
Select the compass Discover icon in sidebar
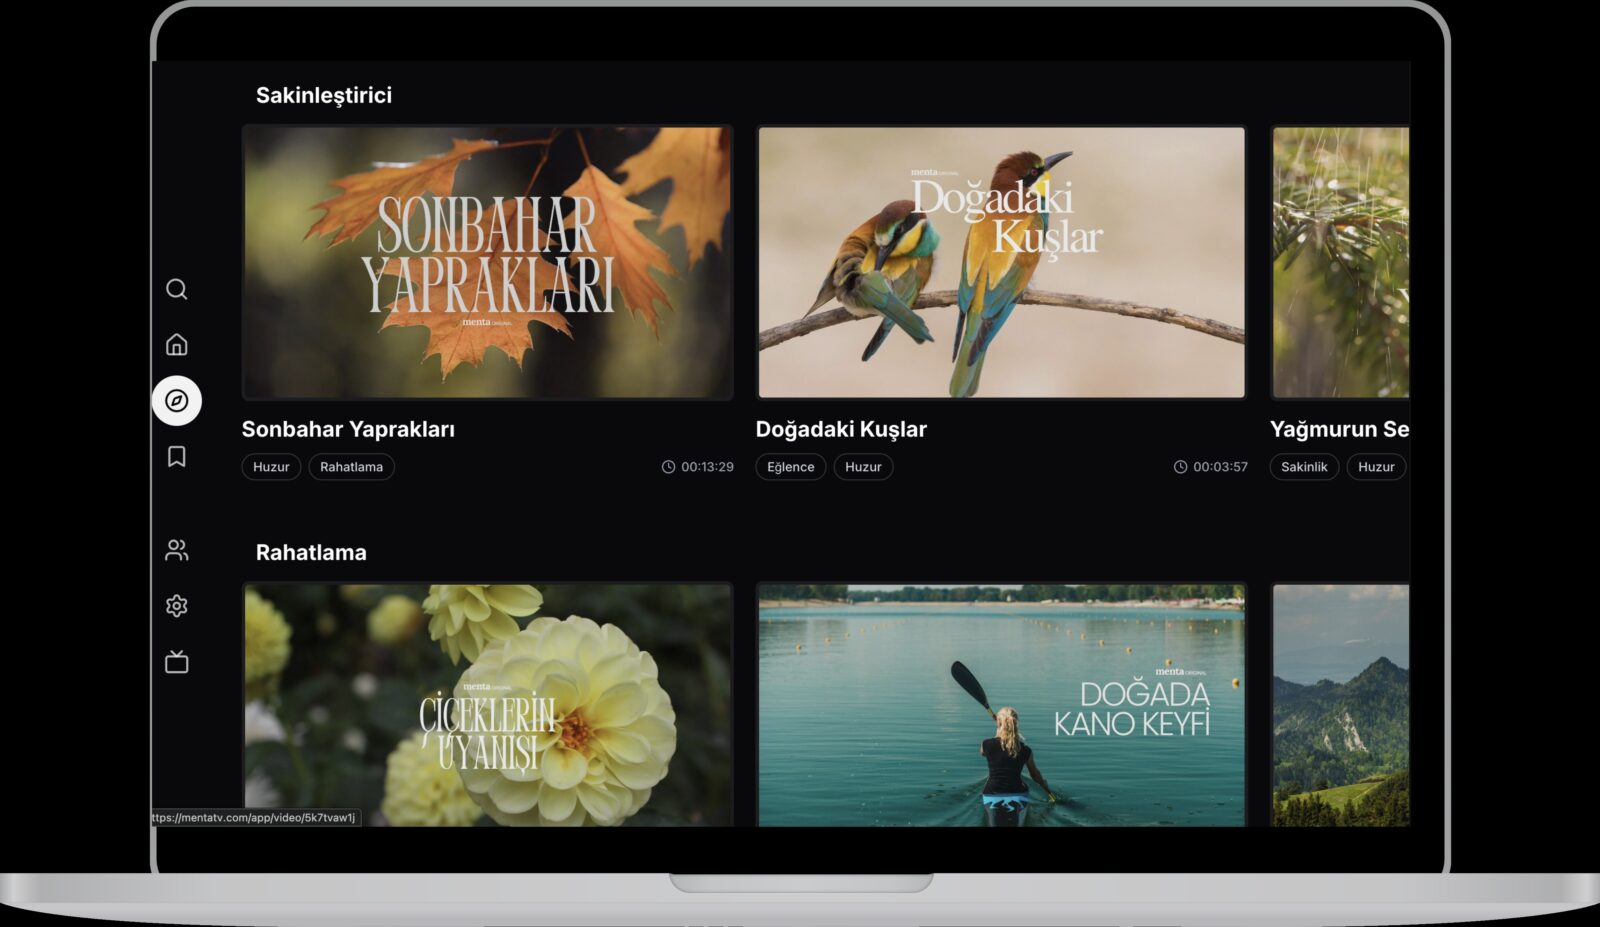(x=177, y=401)
